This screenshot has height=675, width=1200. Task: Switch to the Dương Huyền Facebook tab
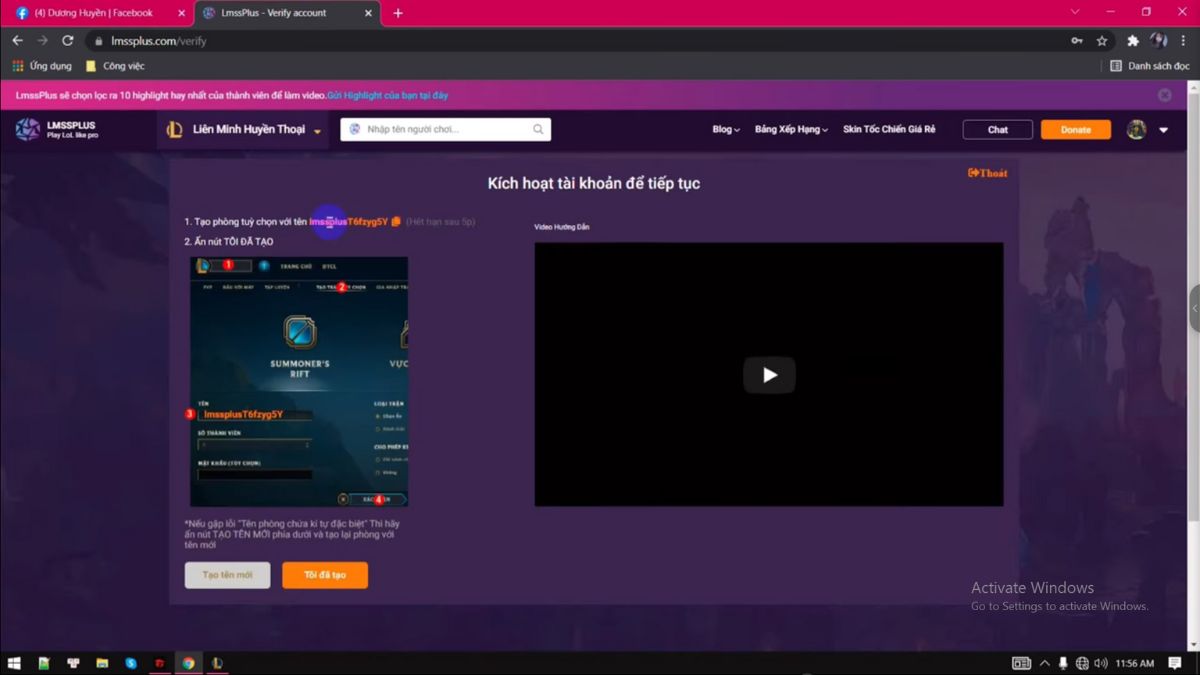click(x=93, y=13)
